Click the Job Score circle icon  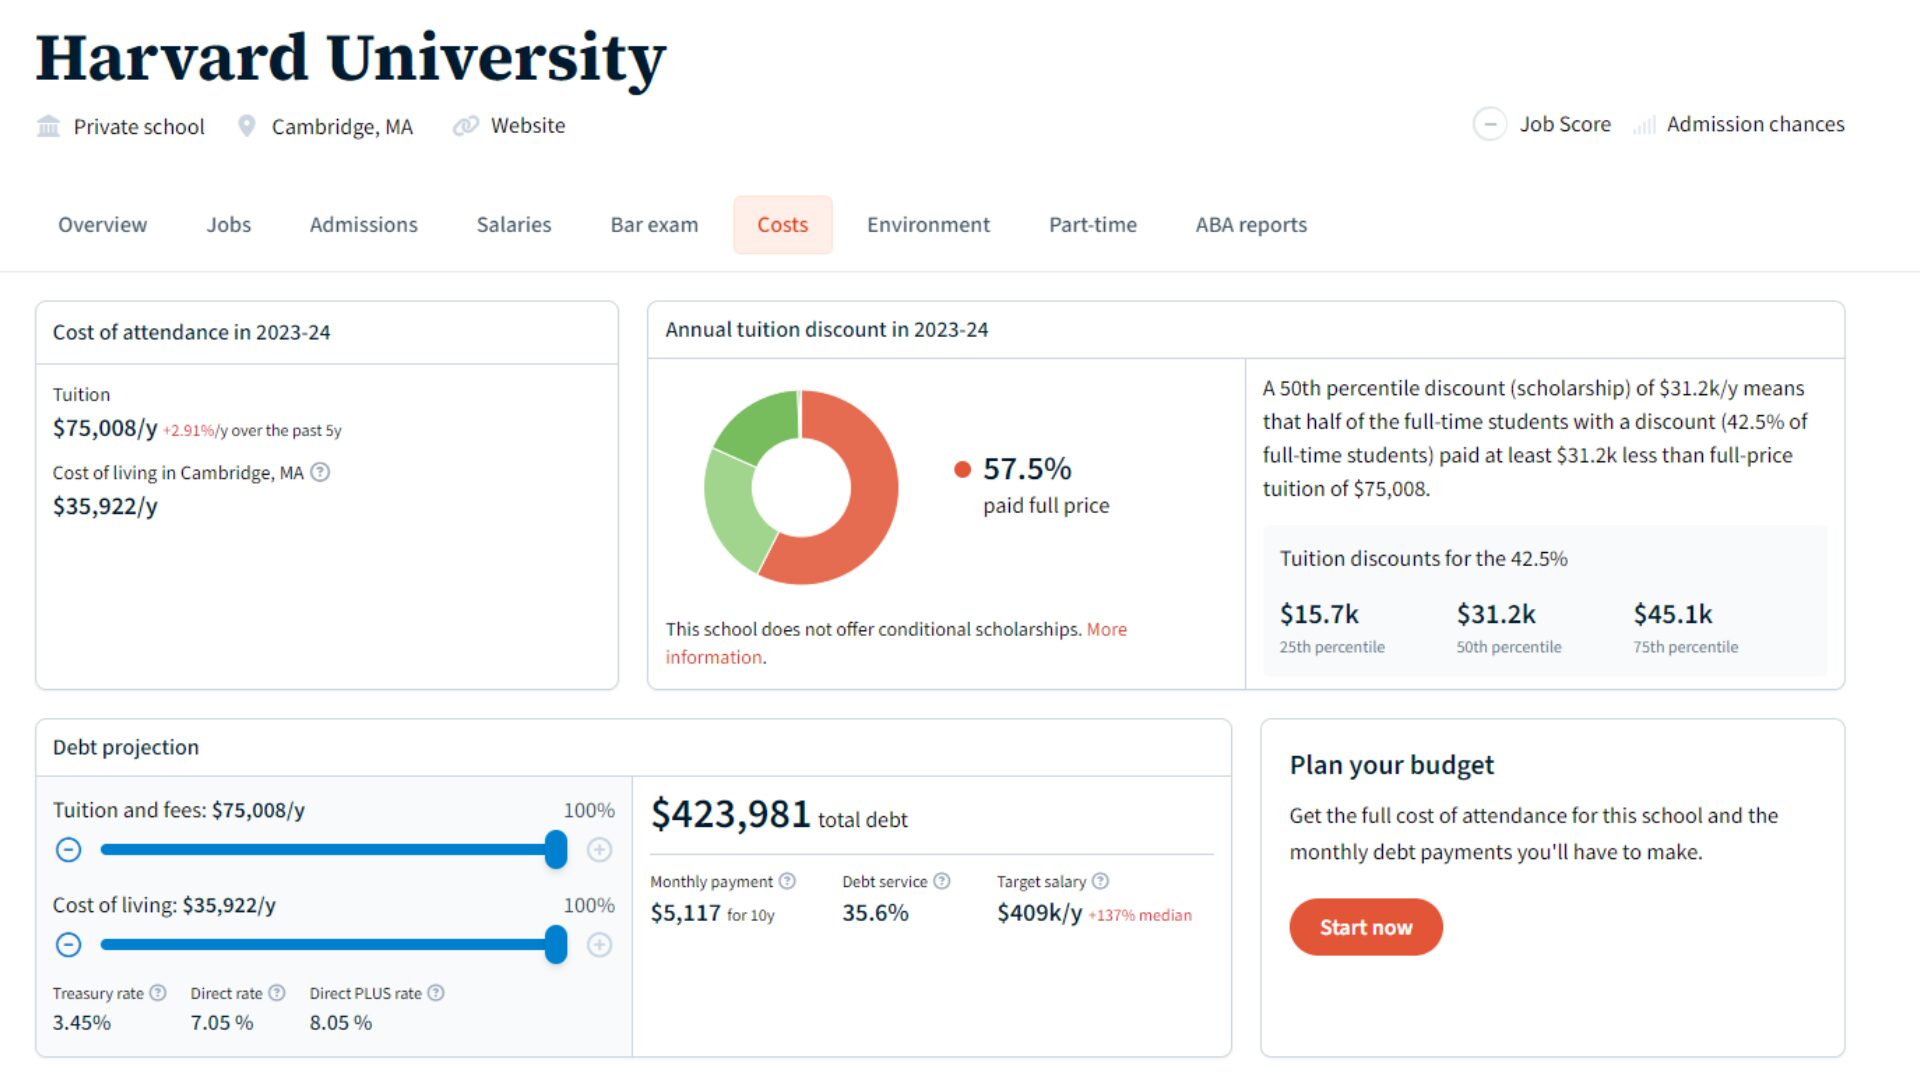click(x=1490, y=124)
